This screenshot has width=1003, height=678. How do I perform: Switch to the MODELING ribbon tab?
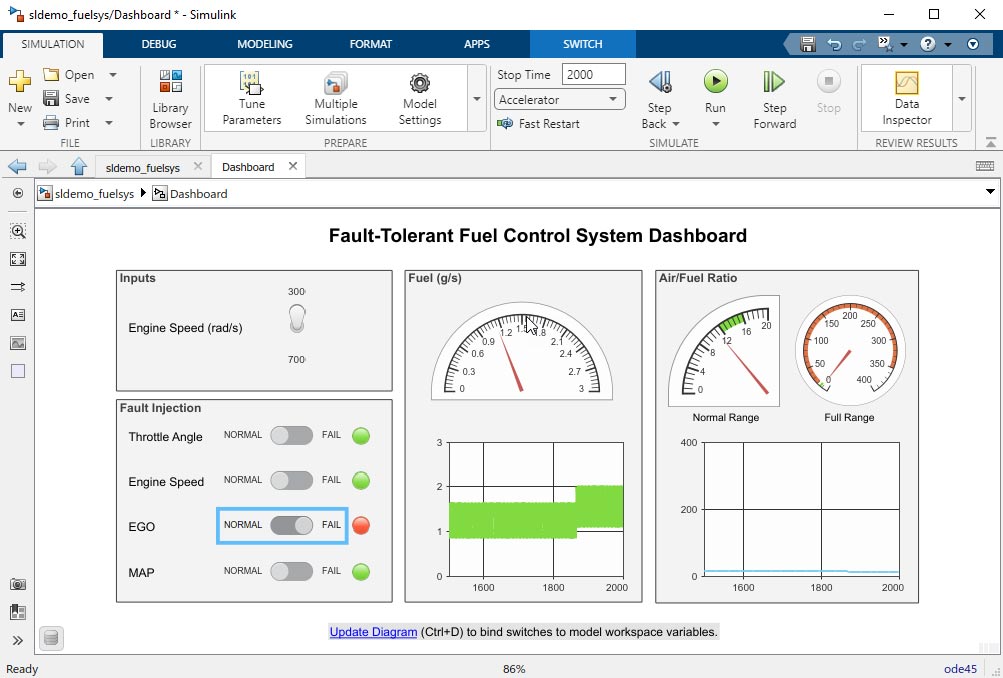pyautogui.click(x=265, y=44)
